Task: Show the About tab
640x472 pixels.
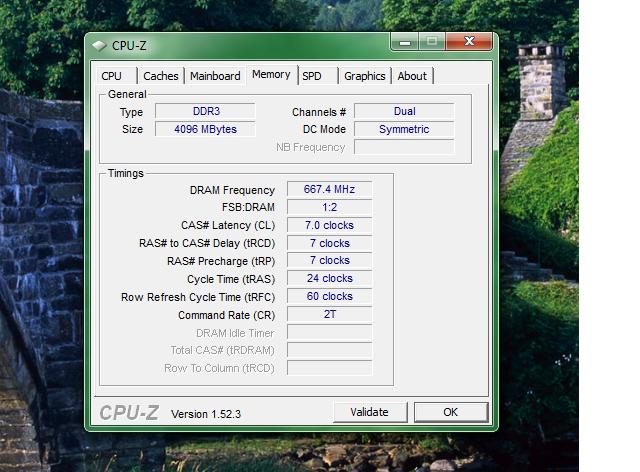Action: (x=412, y=76)
